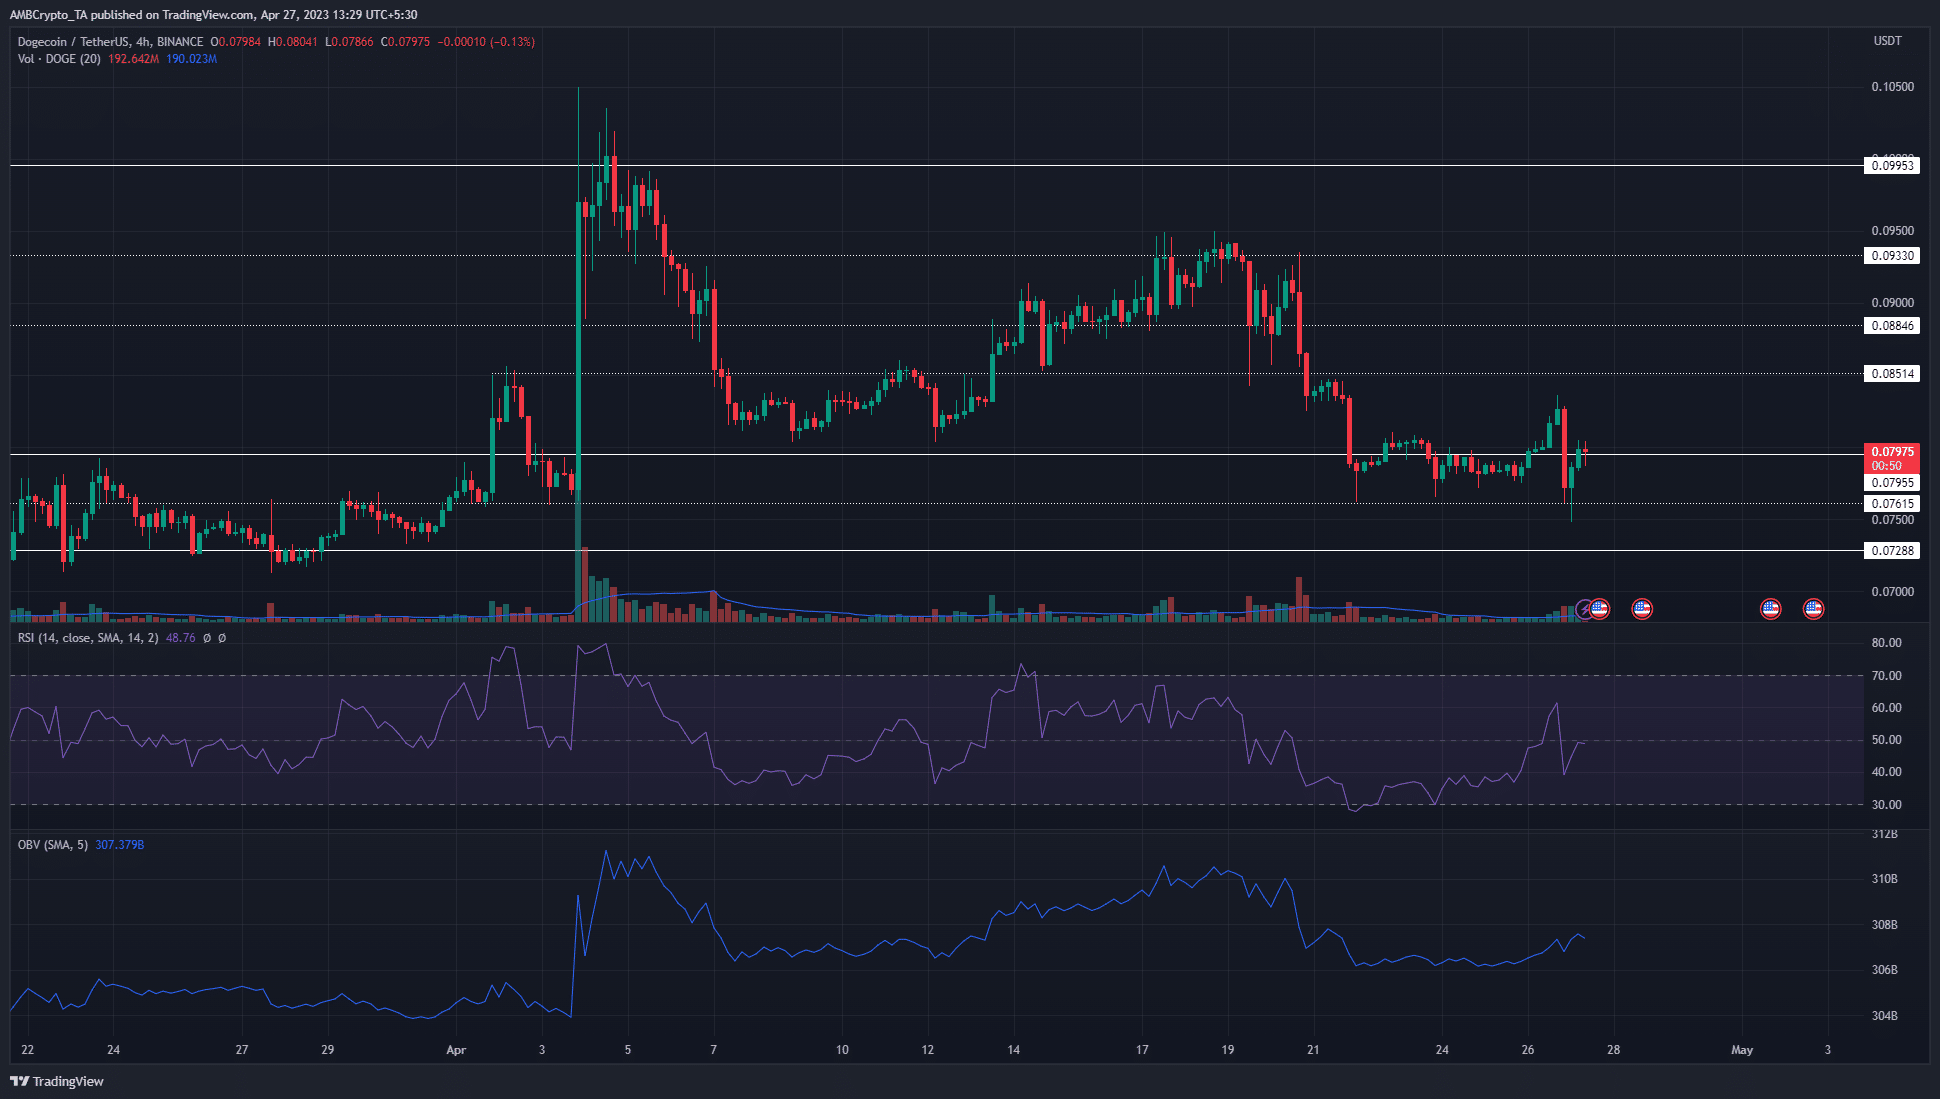Click the 'BINANCE' exchange label
The width and height of the screenshot is (1940, 1099).
[180, 42]
